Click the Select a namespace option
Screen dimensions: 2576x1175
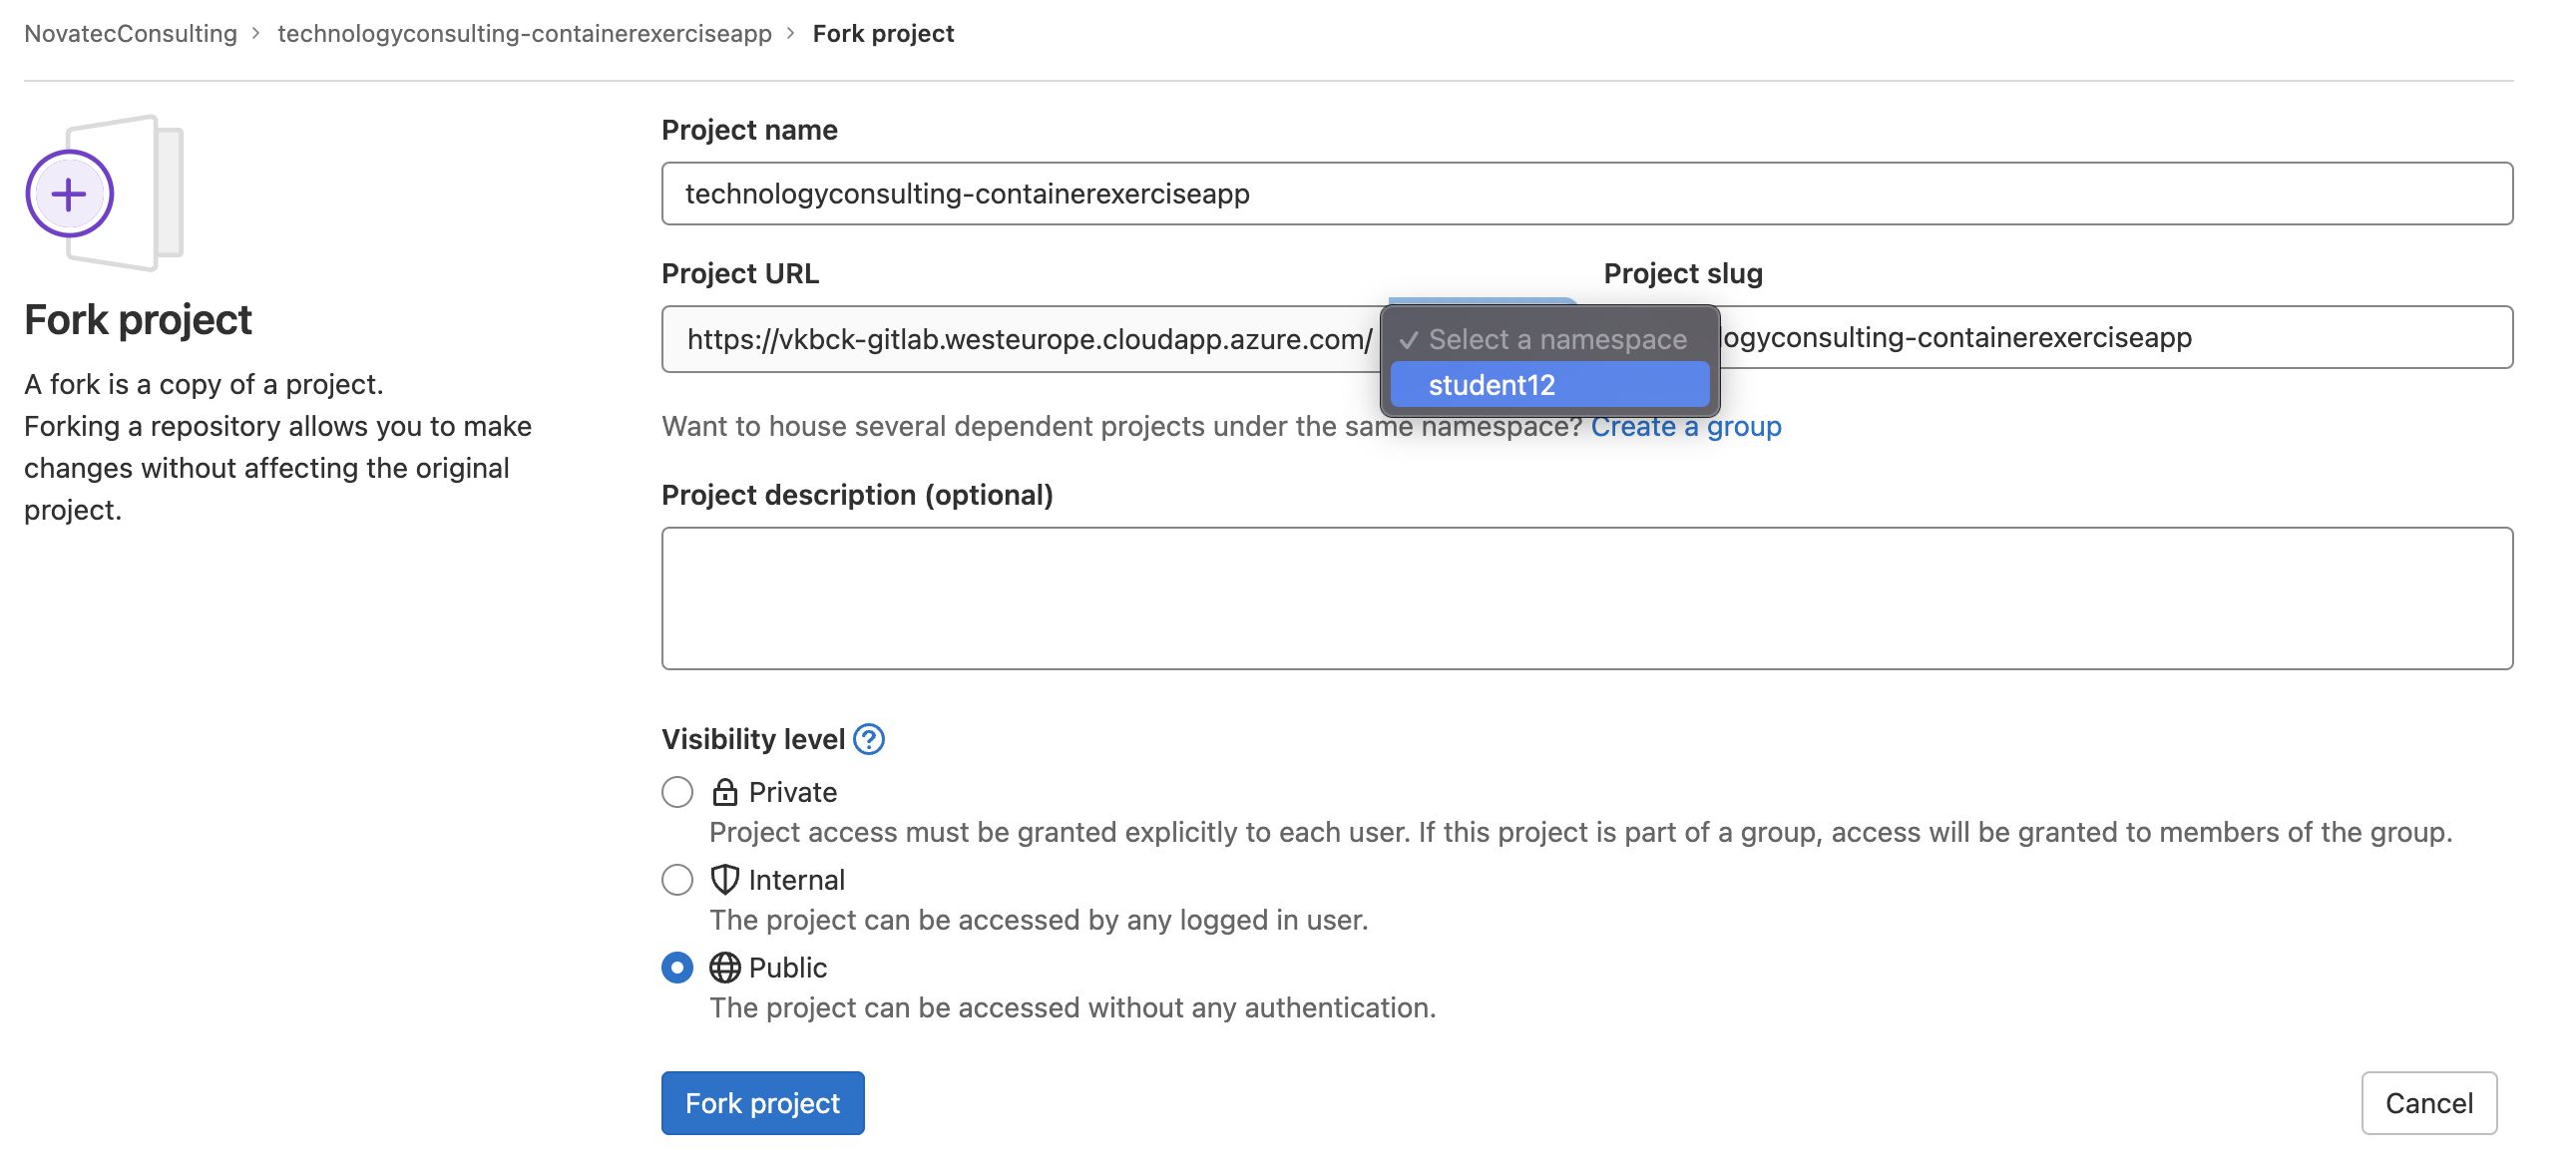1548,339
